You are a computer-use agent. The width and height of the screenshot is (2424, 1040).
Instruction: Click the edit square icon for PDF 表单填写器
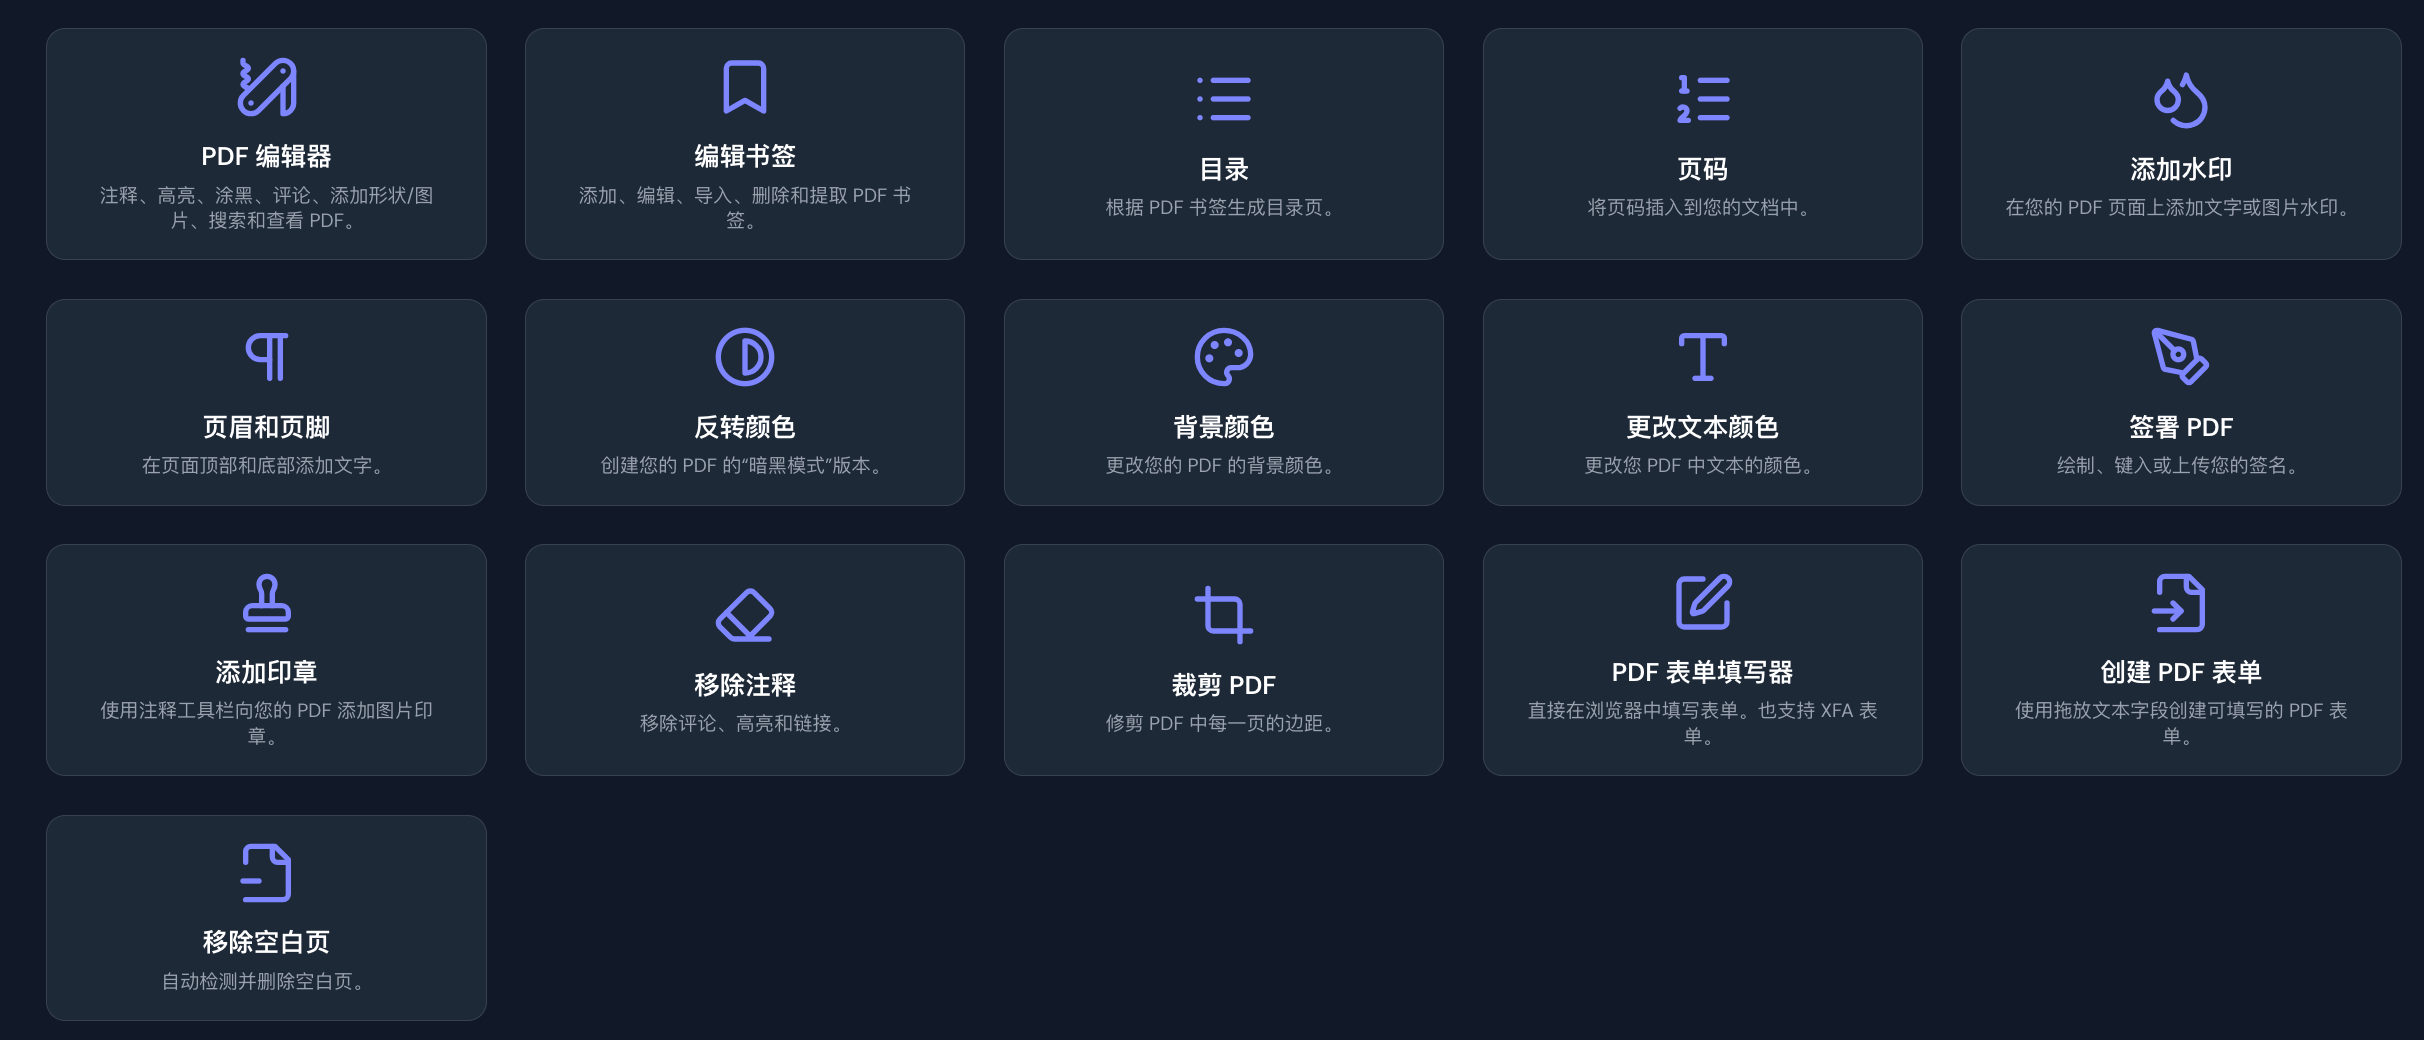[x=1702, y=603]
